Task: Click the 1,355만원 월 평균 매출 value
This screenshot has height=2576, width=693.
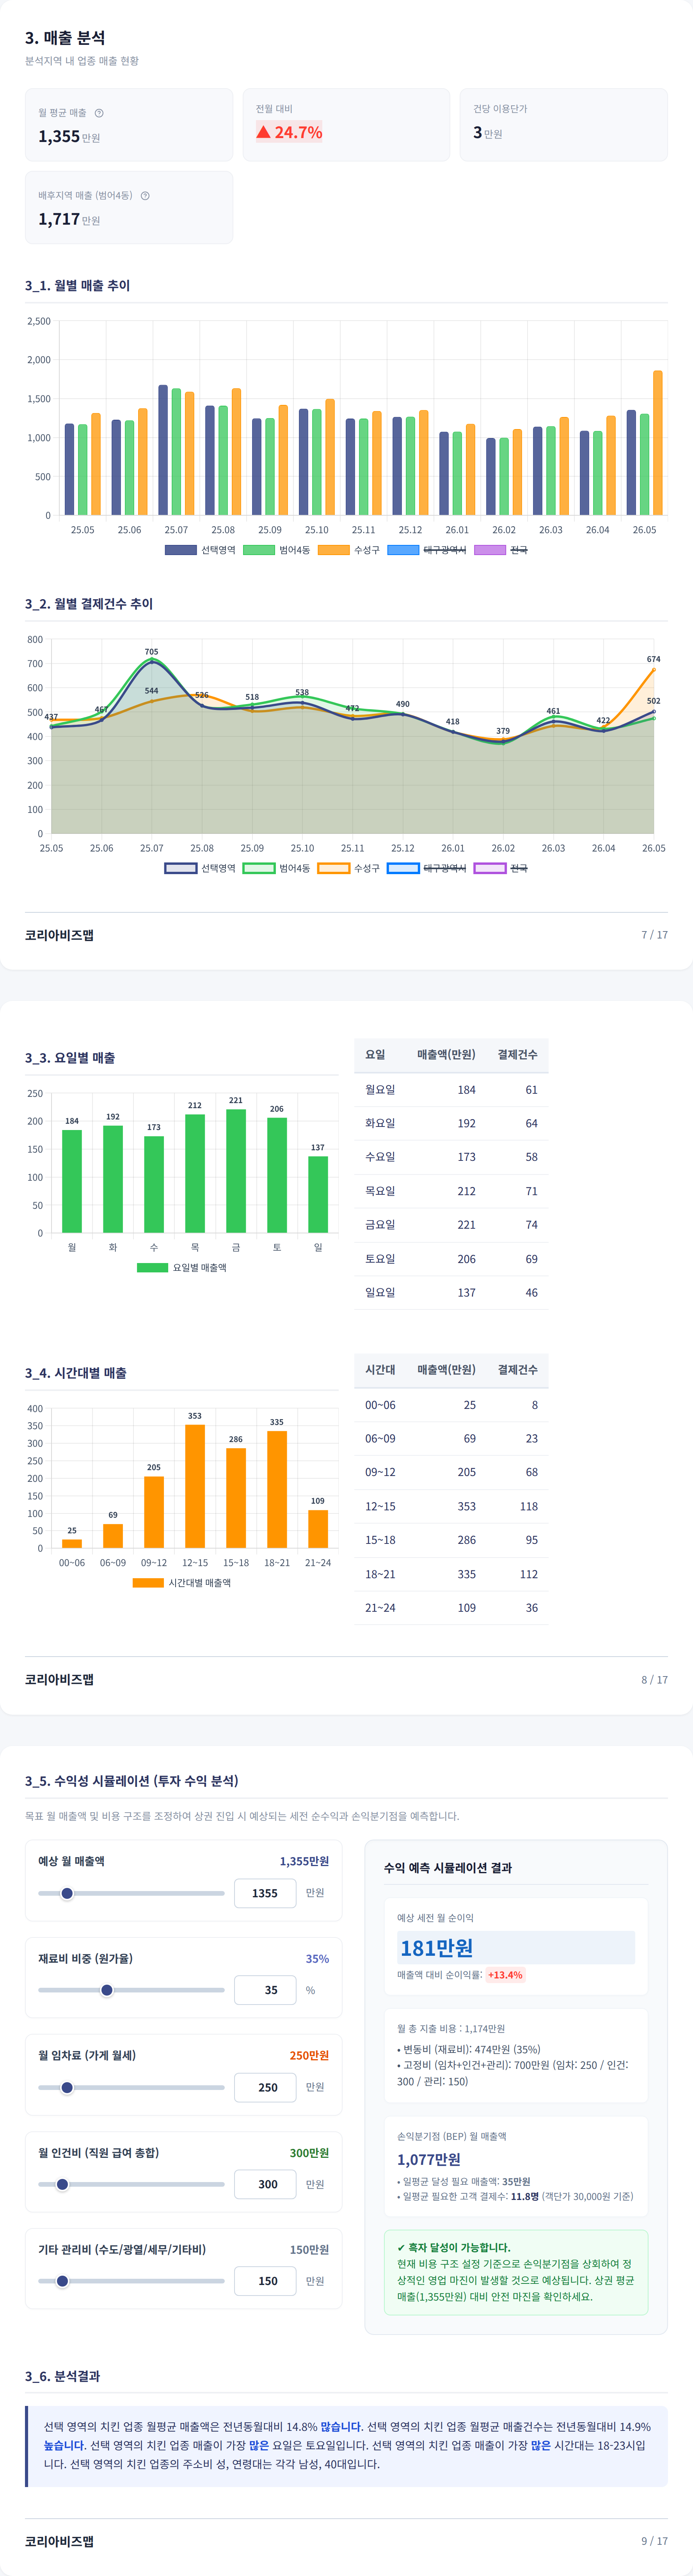Action: click(69, 137)
